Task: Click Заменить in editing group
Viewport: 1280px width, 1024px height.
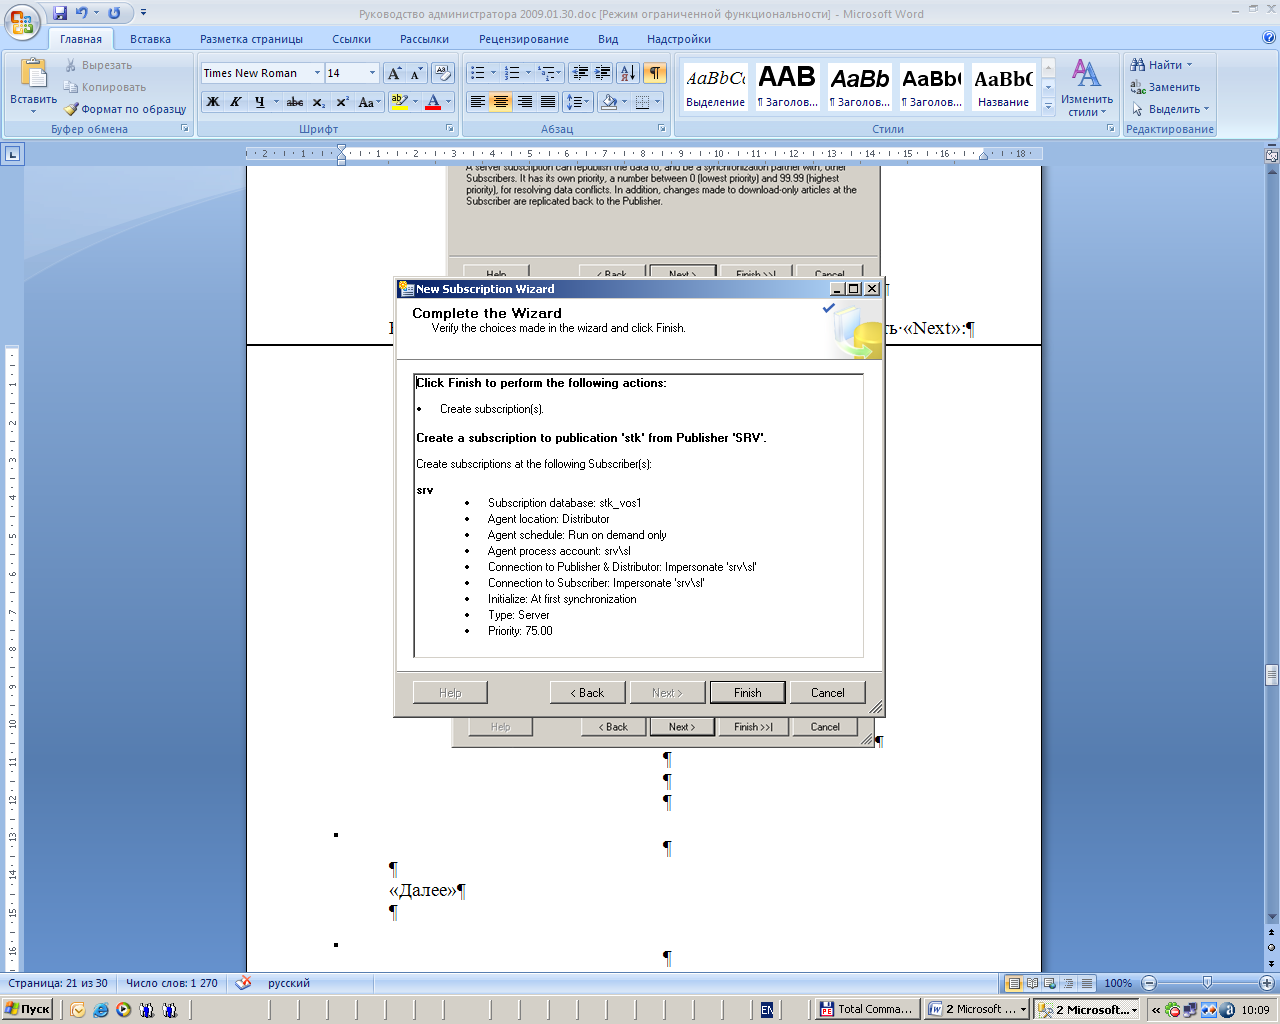Action: (1166, 87)
